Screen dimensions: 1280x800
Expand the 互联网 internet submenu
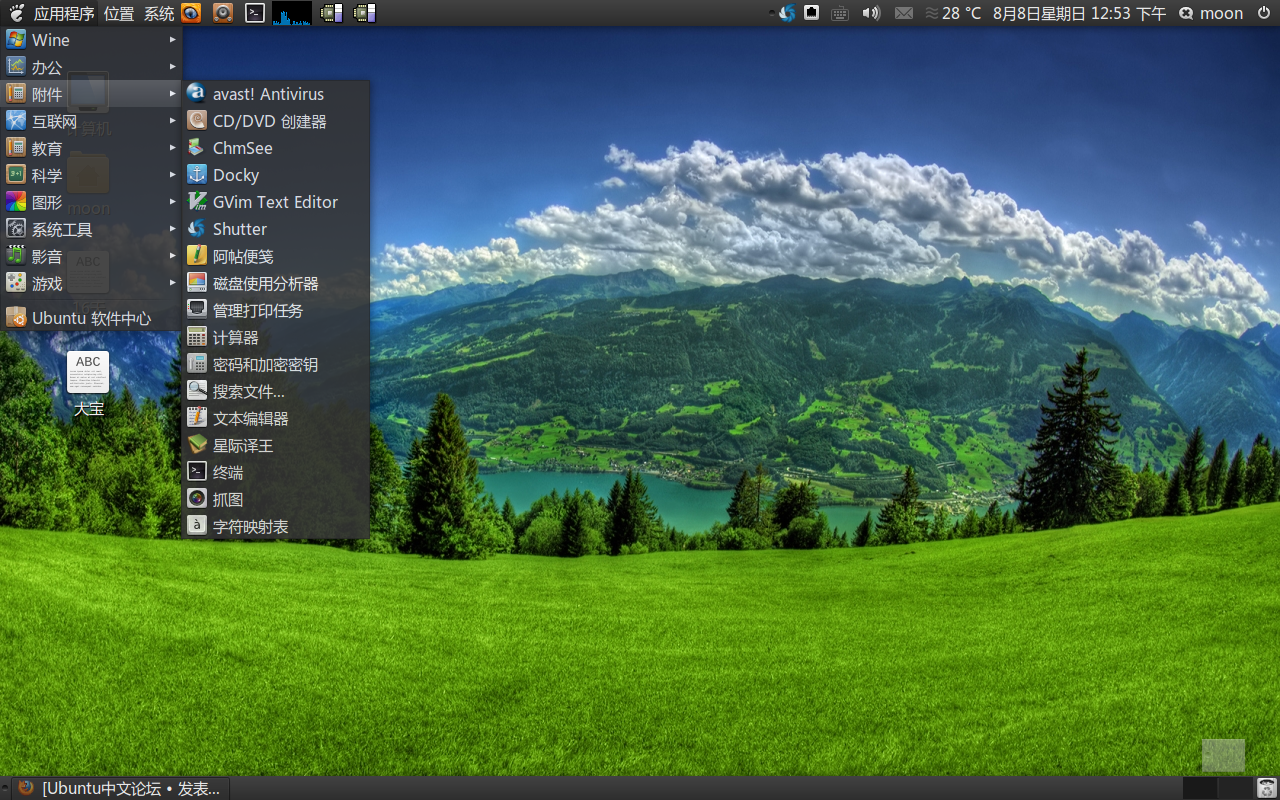point(91,121)
